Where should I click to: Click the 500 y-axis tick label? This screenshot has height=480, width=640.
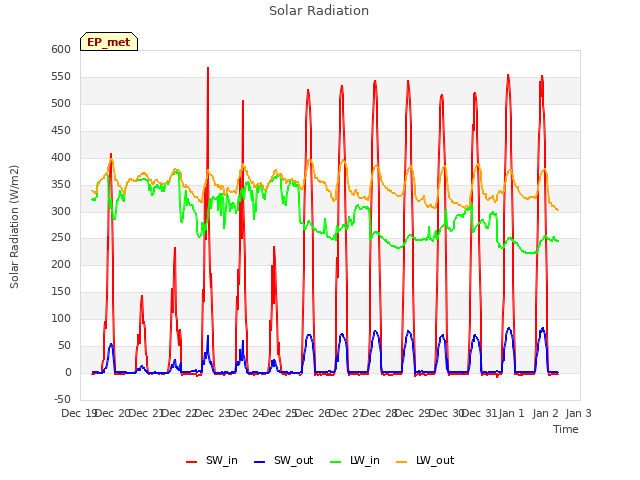(x=61, y=104)
